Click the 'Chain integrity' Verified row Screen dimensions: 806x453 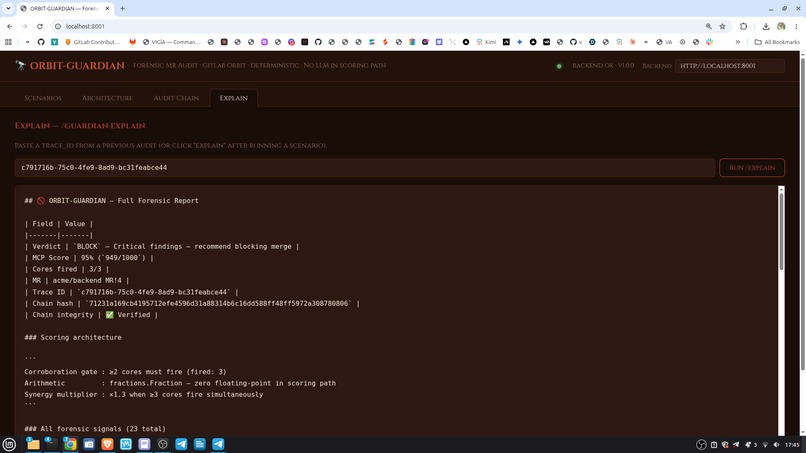click(x=91, y=315)
